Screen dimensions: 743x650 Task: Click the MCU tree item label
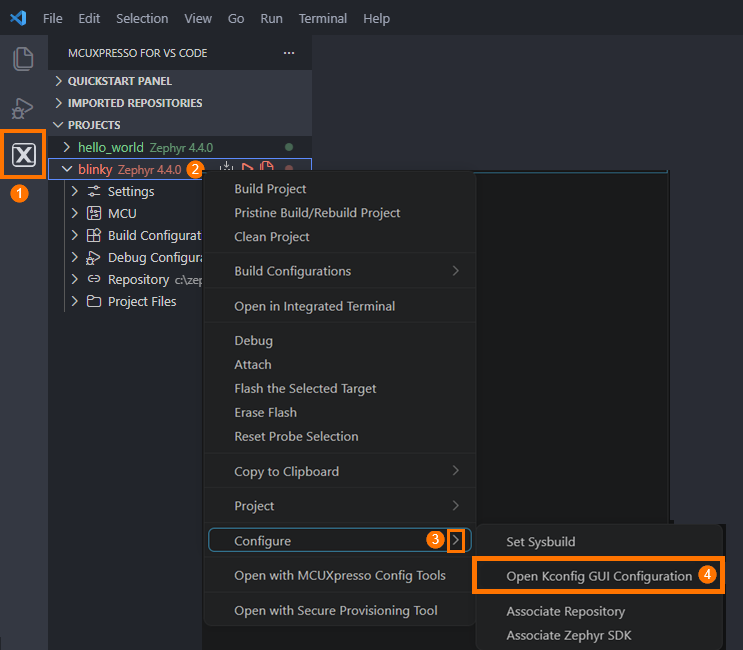tap(122, 214)
